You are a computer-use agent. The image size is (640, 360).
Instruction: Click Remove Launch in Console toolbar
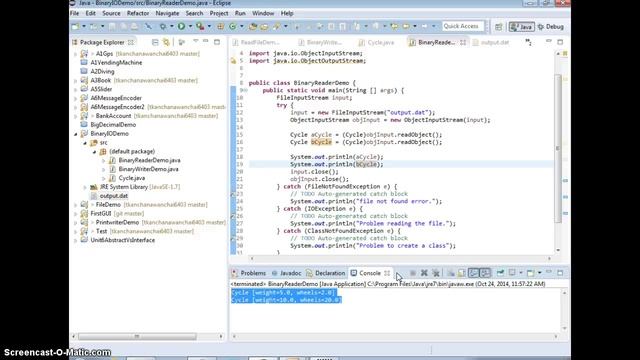pyautogui.click(x=424, y=273)
